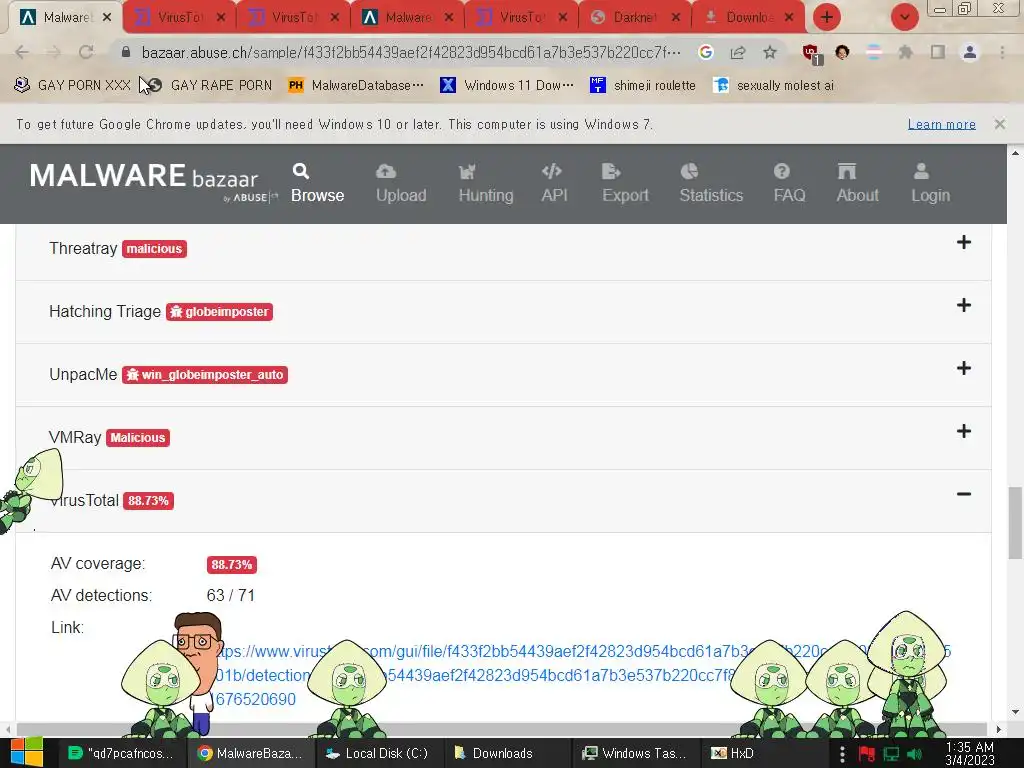Click the Google icon in address bar
Viewport: 1024px width, 768px height.
point(705,52)
